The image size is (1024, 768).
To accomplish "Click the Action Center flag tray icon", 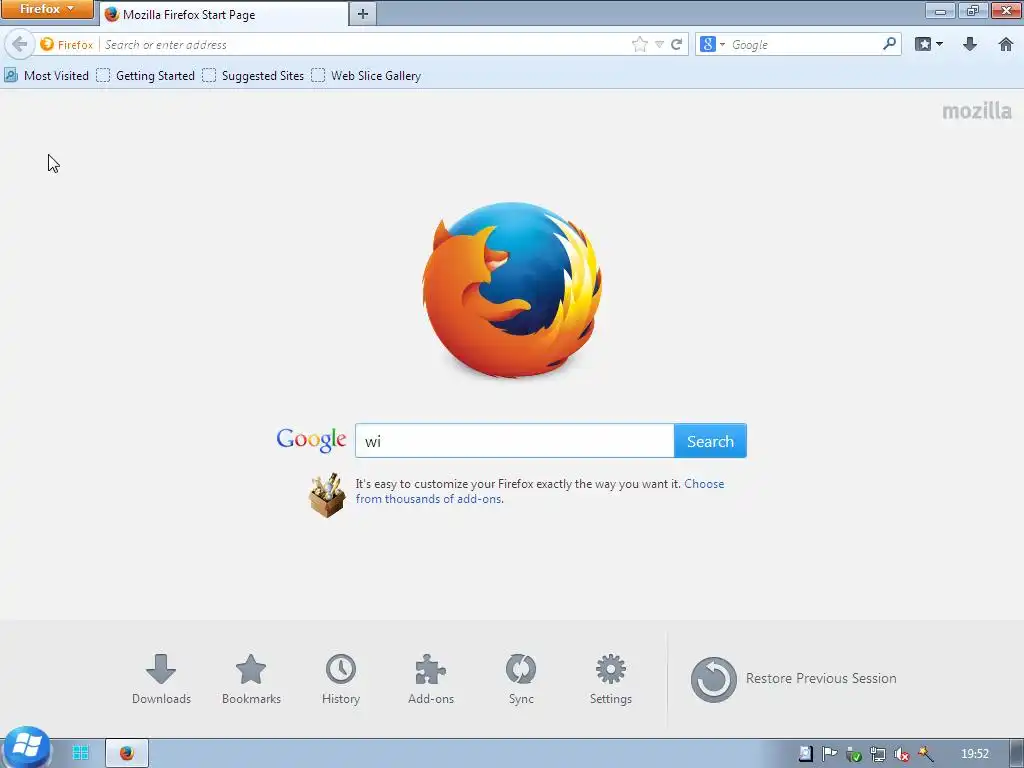I will [829, 754].
